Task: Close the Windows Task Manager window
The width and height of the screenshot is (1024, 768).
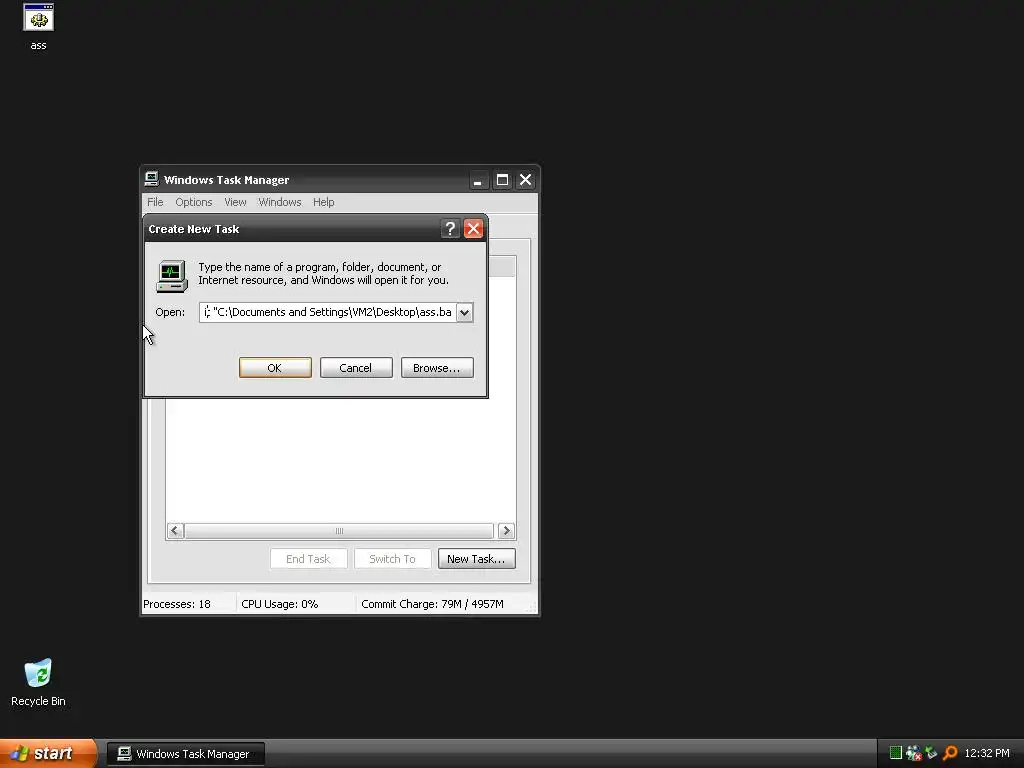Action: [x=526, y=180]
